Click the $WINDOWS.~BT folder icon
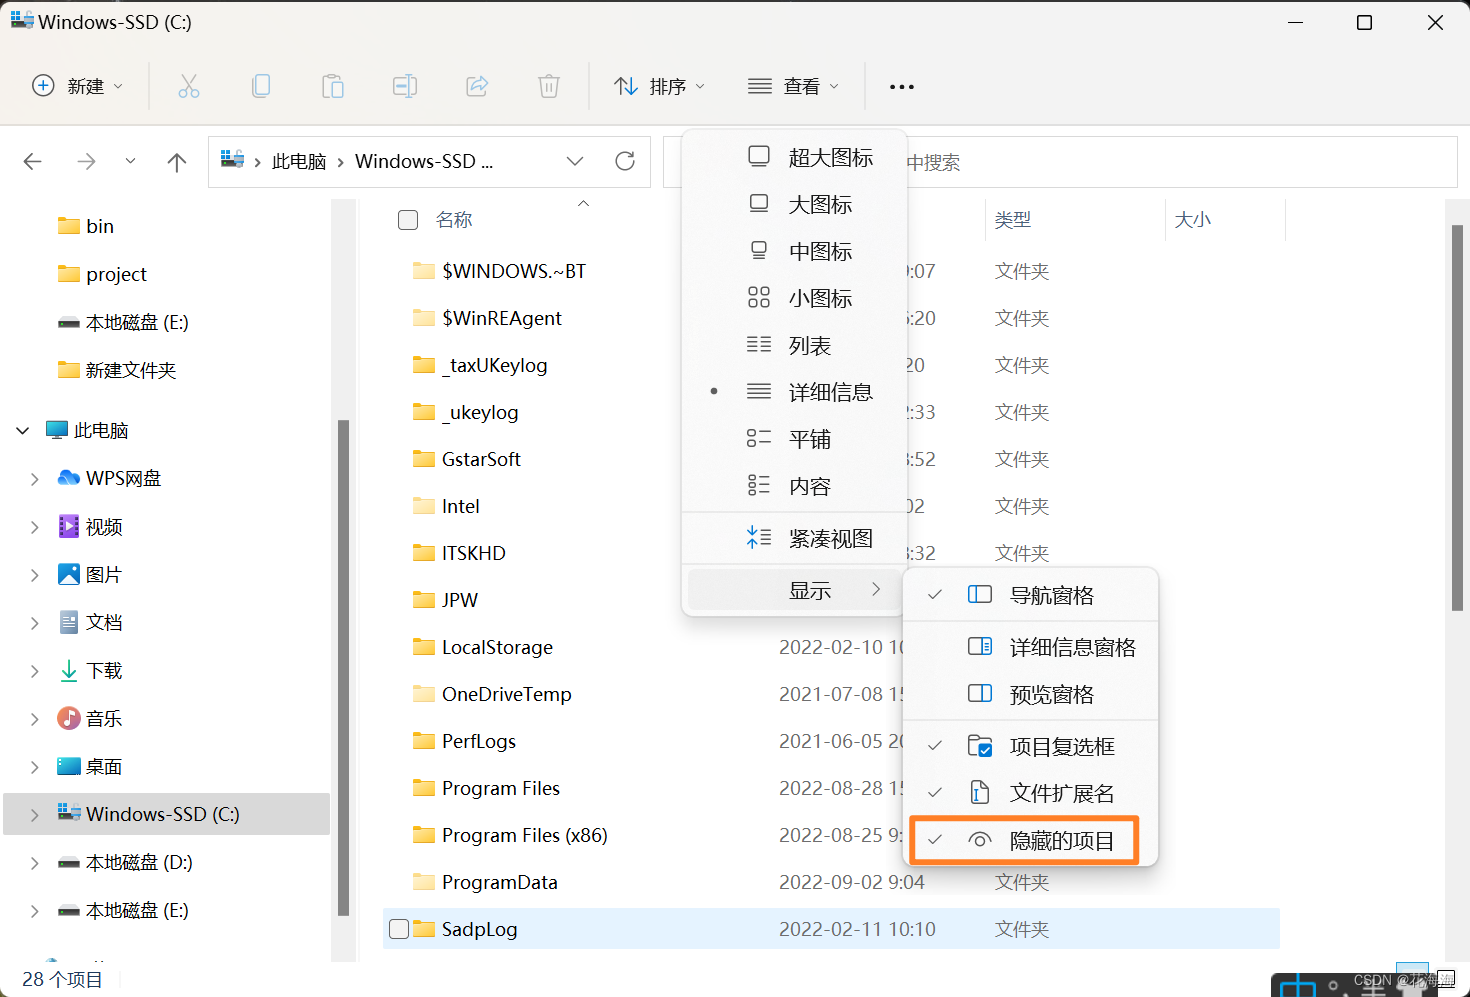 click(424, 271)
